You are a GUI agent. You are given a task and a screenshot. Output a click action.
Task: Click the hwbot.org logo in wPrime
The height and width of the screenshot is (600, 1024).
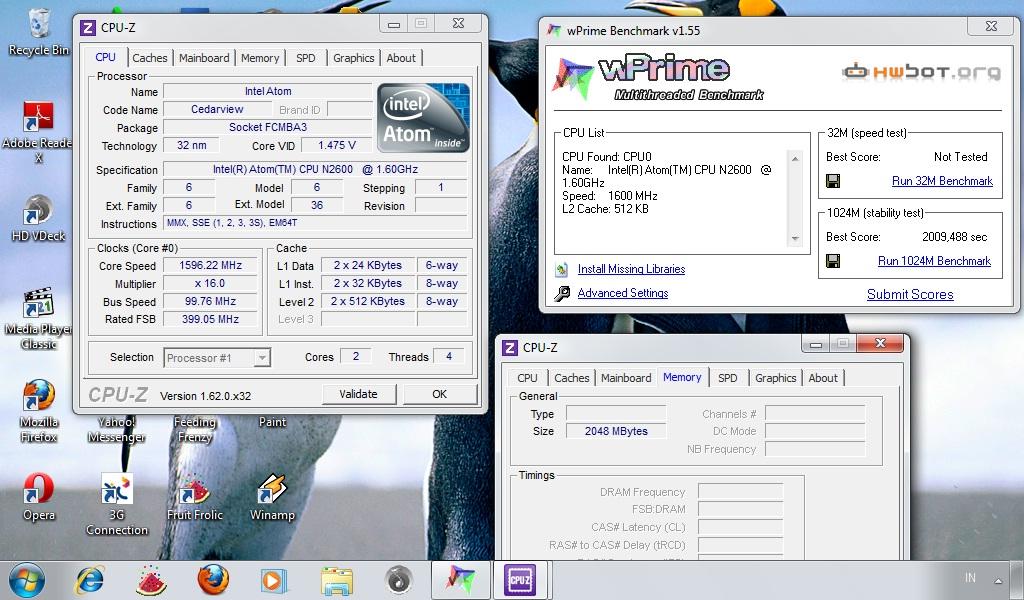click(921, 72)
